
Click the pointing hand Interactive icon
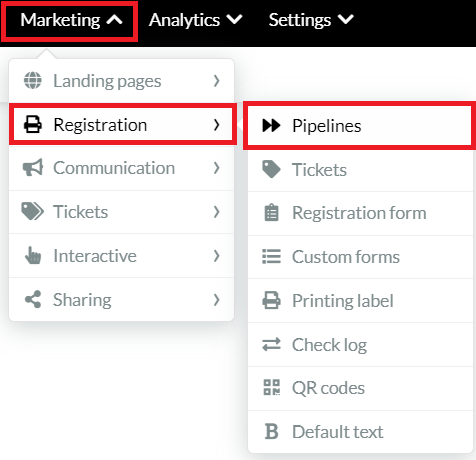coord(33,256)
